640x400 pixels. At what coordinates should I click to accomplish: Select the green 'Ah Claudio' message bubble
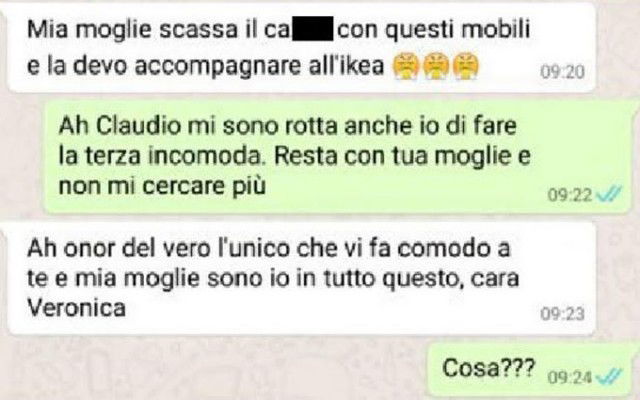(x=338, y=156)
